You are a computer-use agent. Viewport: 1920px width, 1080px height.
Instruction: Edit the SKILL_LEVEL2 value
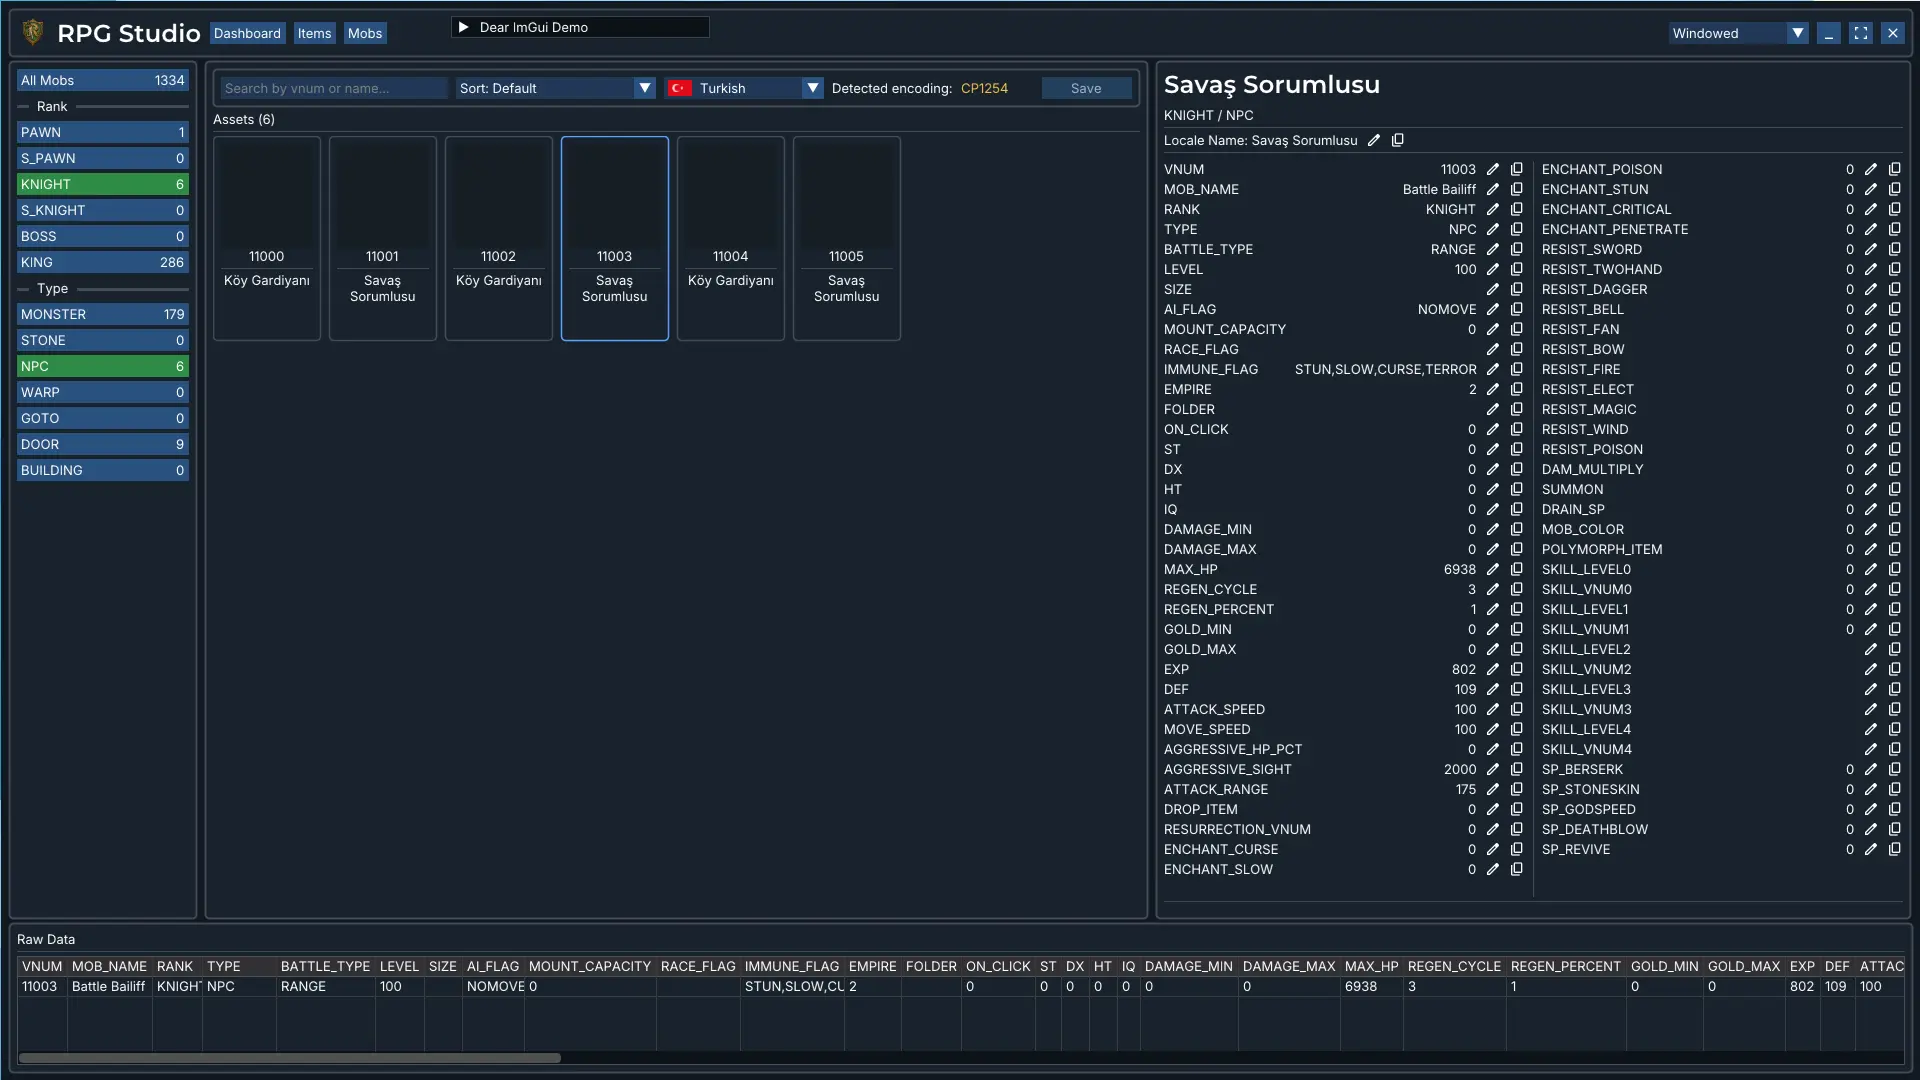click(x=1871, y=649)
